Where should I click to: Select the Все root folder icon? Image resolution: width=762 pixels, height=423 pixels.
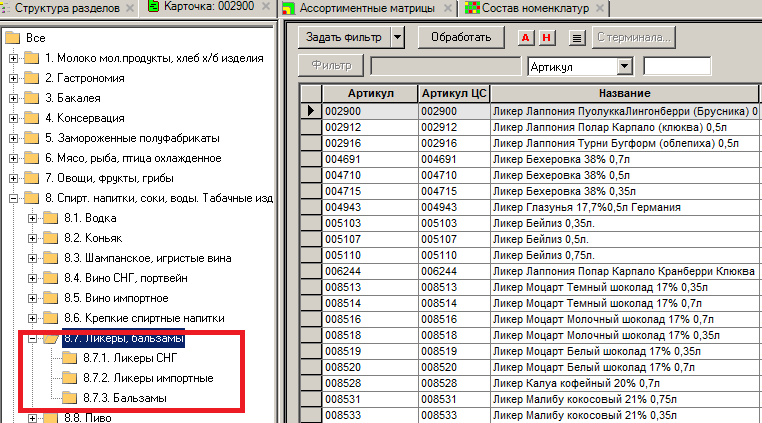click(x=13, y=38)
